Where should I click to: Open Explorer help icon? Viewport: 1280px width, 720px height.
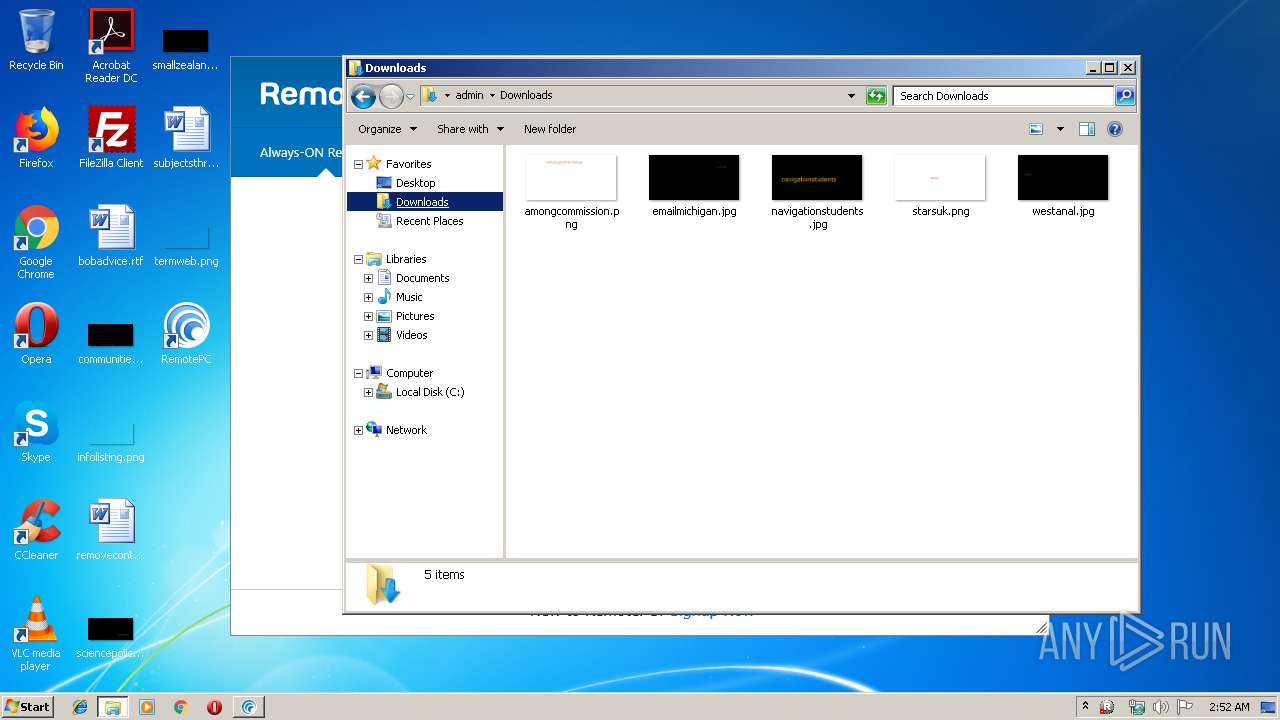1115,129
